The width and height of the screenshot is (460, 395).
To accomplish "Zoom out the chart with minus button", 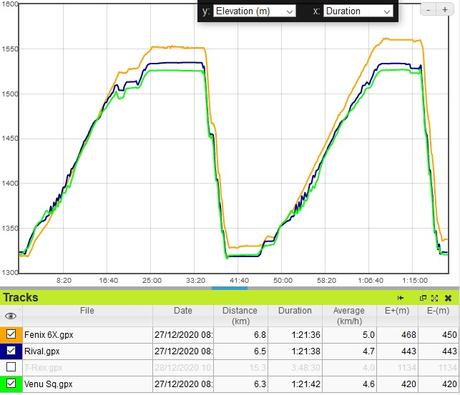I will (x=428, y=10).
